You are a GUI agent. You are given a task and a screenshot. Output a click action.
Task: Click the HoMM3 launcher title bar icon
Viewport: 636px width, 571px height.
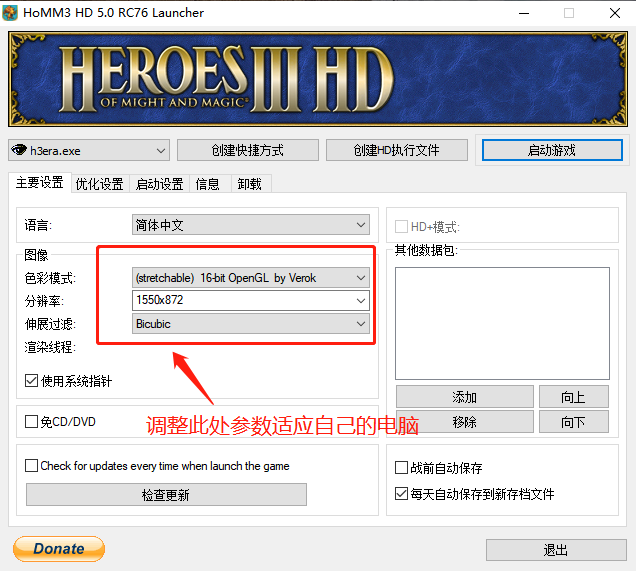coord(10,13)
